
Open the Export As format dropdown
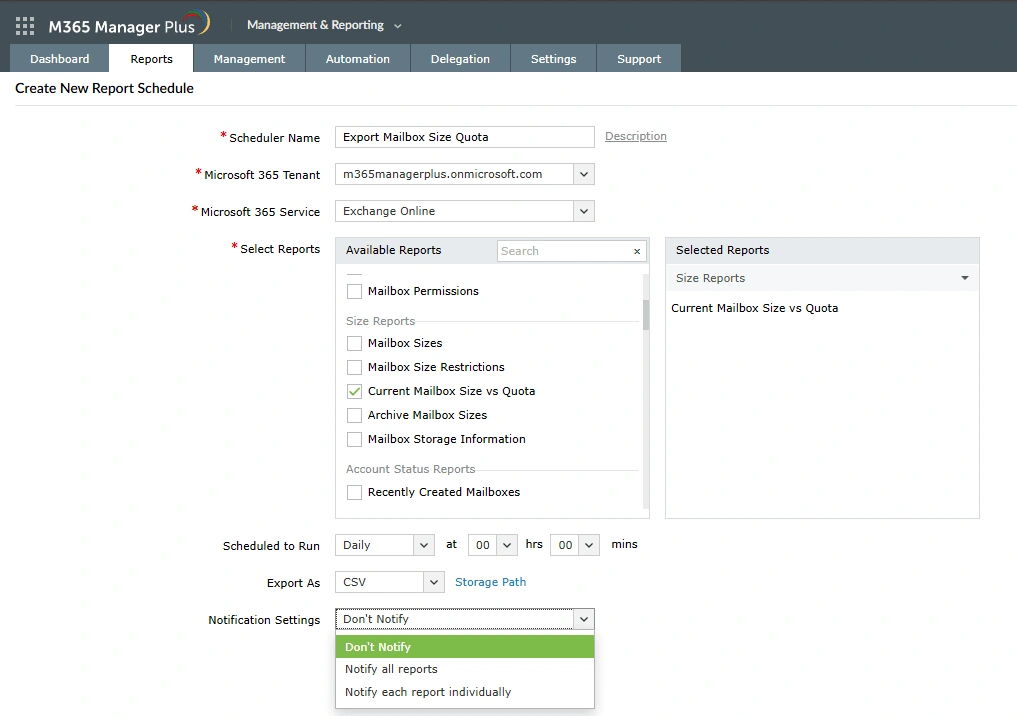pos(432,581)
